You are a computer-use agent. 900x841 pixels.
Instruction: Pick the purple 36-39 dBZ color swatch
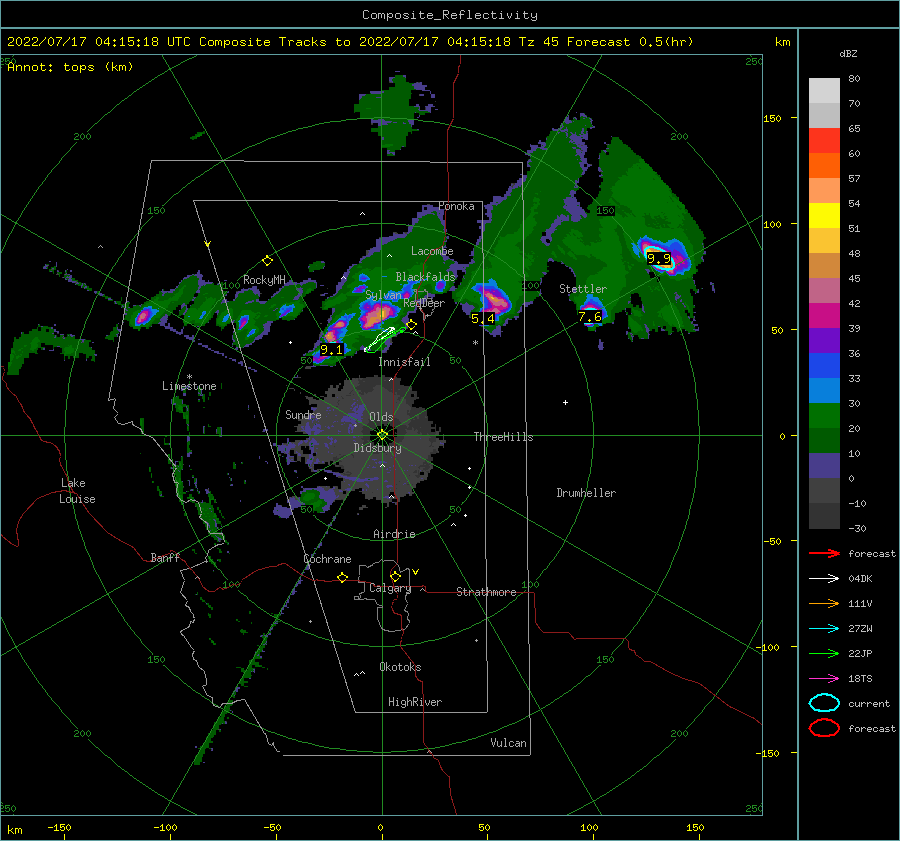pos(824,340)
